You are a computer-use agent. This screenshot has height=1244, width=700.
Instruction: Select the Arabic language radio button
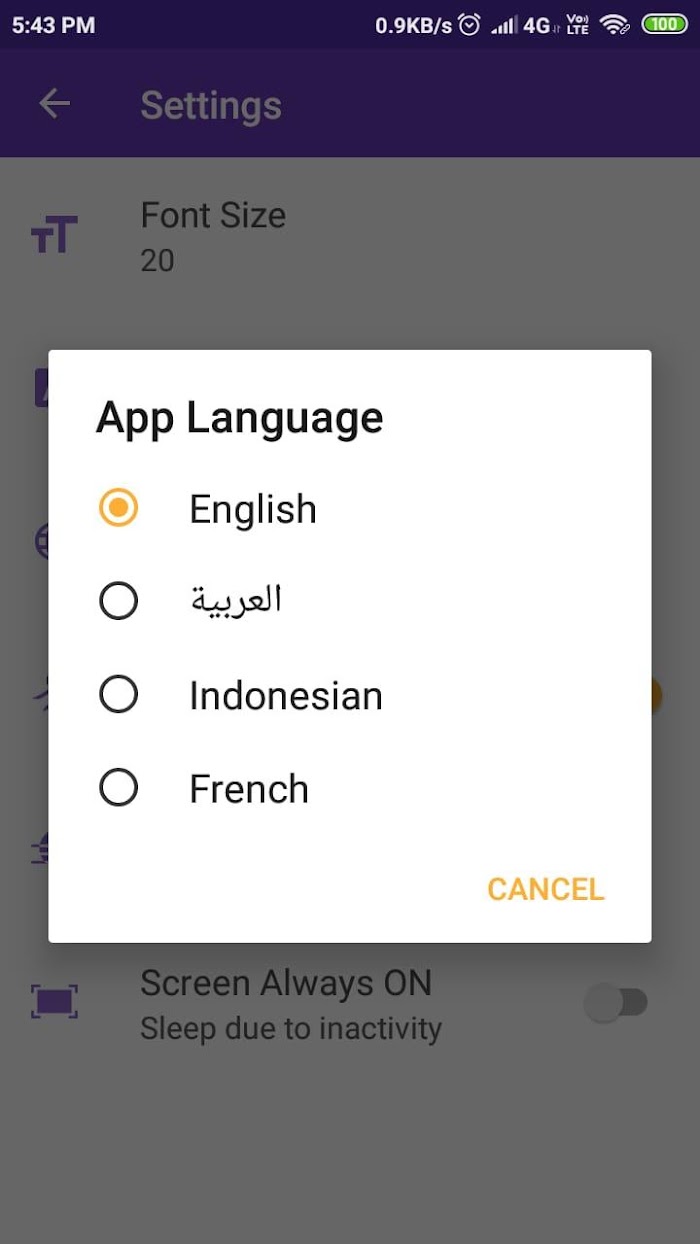(x=119, y=601)
